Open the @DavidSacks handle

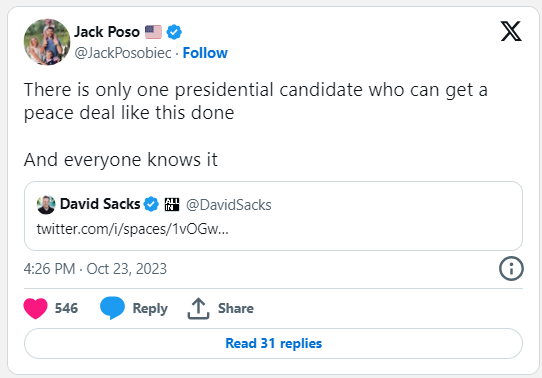[228, 205]
